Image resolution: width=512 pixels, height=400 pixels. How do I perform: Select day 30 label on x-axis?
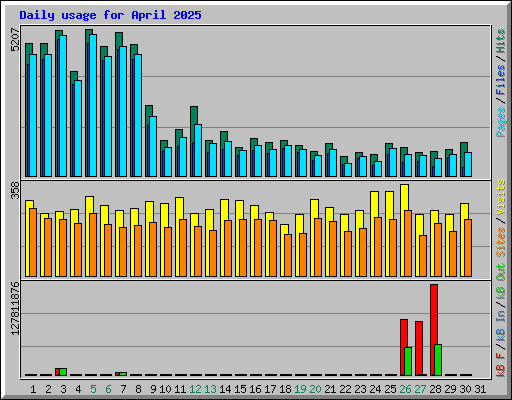coord(465,389)
